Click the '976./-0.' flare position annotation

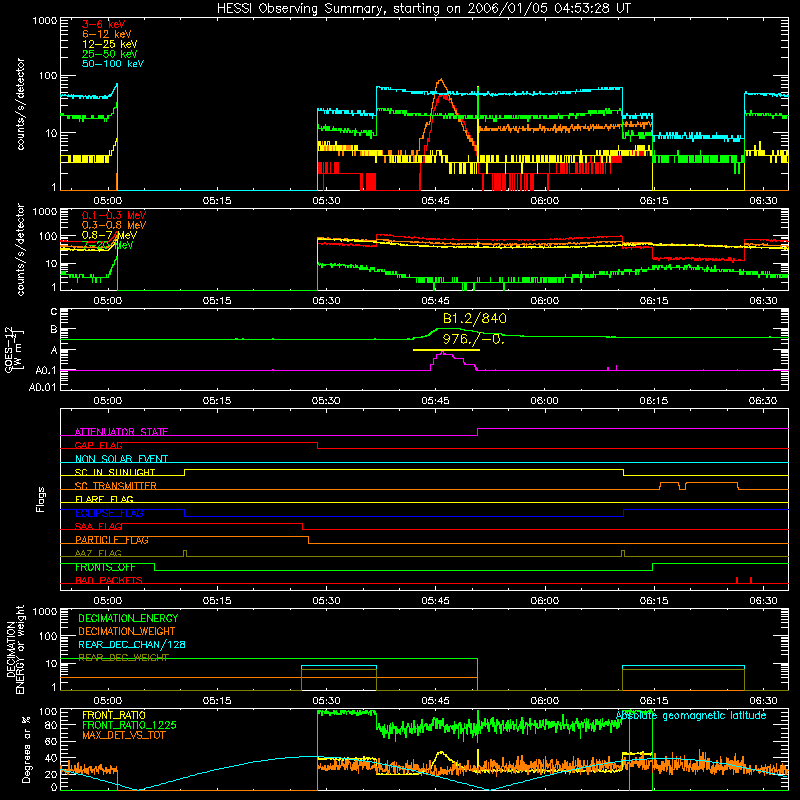coord(473,339)
